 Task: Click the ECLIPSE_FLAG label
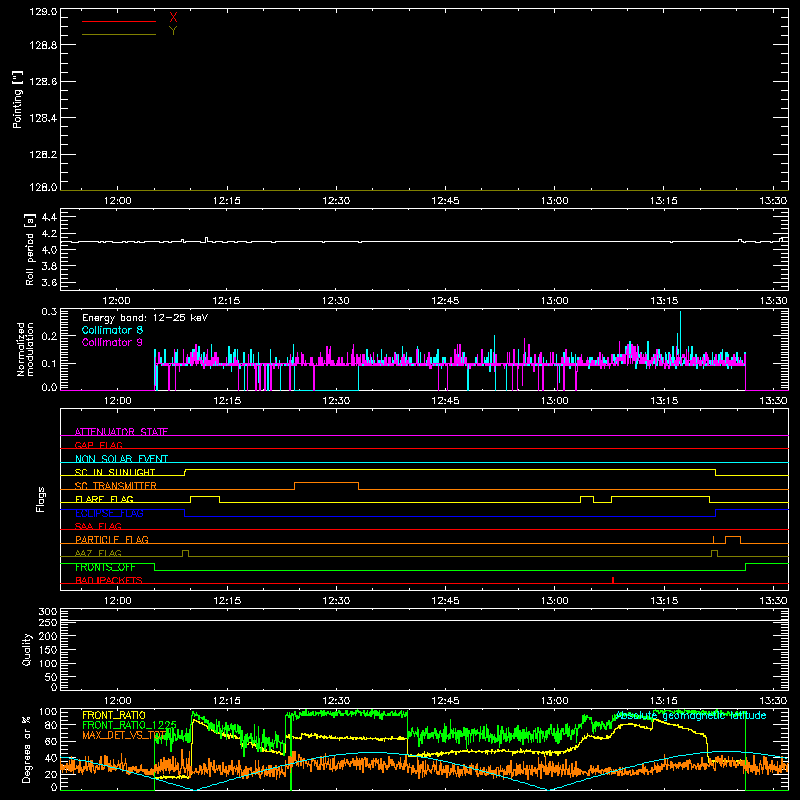point(109,513)
